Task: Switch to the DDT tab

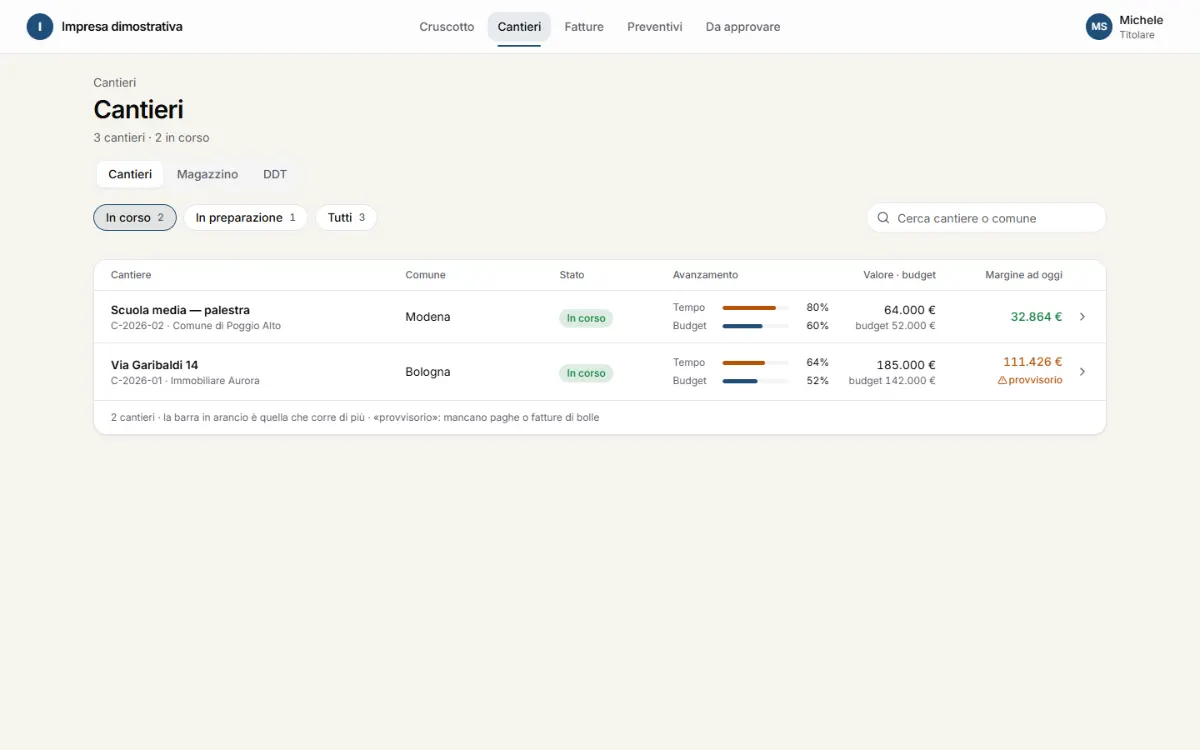Action: pyautogui.click(x=275, y=174)
